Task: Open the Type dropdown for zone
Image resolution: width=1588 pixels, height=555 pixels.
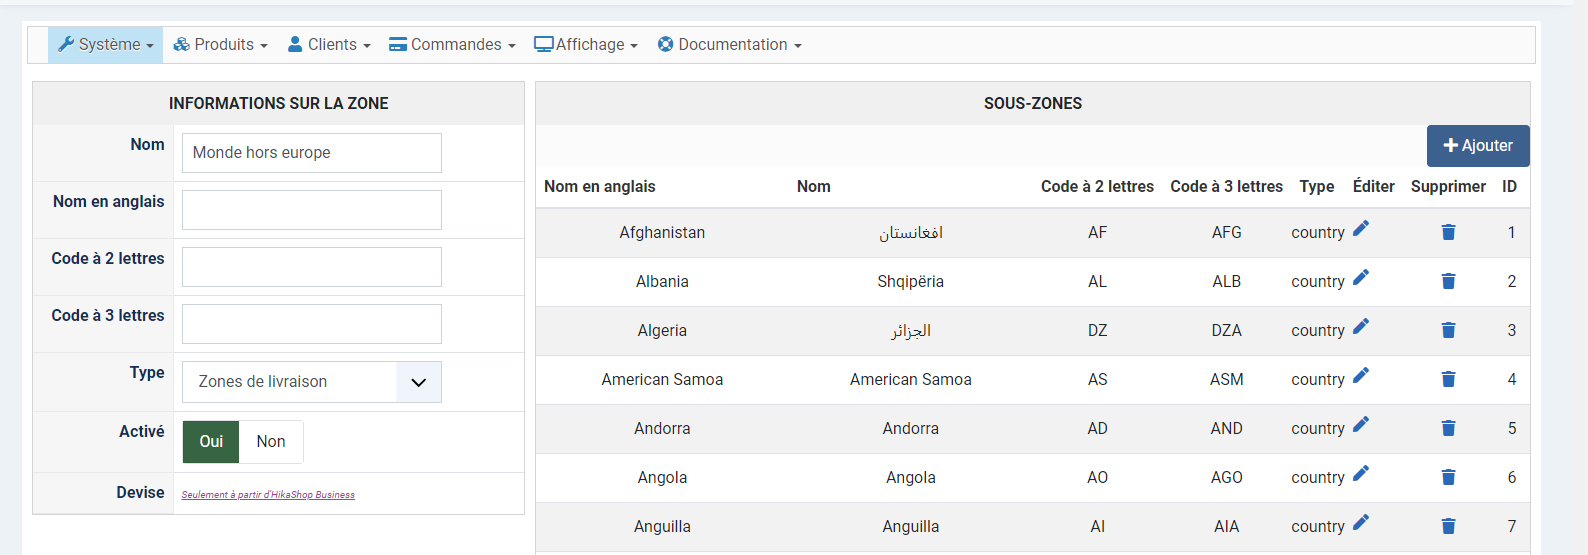Action: coord(312,382)
